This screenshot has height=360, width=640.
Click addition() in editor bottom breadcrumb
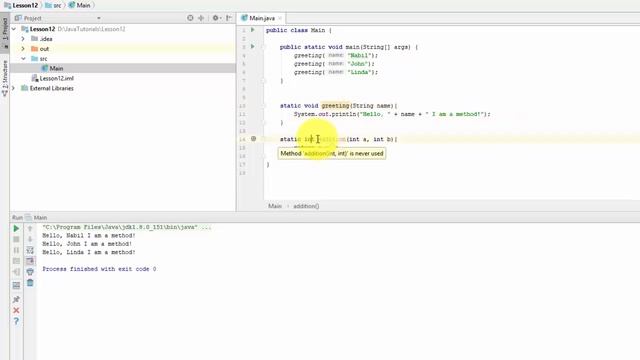(306, 206)
